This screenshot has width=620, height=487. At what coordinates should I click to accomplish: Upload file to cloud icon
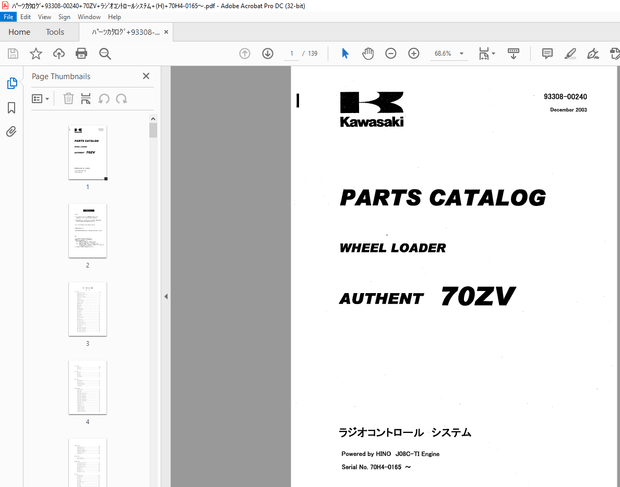tap(59, 53)
